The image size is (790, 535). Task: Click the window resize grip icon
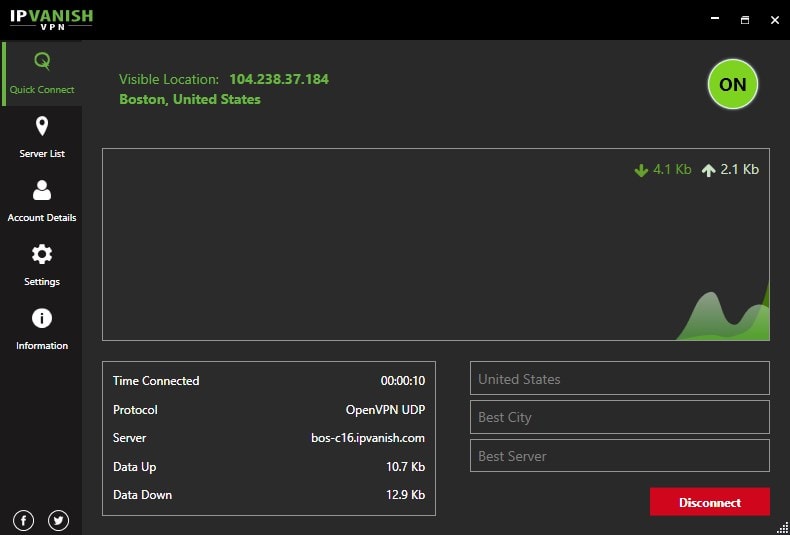coord(783,527)
